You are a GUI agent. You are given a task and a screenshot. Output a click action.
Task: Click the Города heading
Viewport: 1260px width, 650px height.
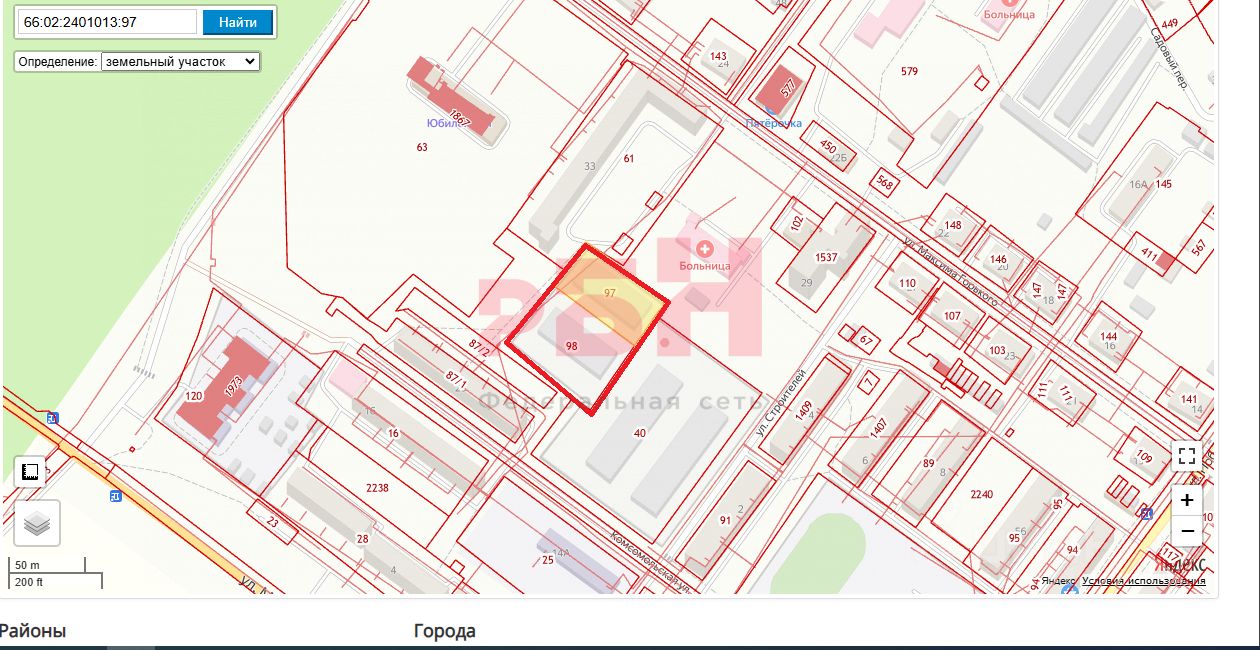point(445,631)
